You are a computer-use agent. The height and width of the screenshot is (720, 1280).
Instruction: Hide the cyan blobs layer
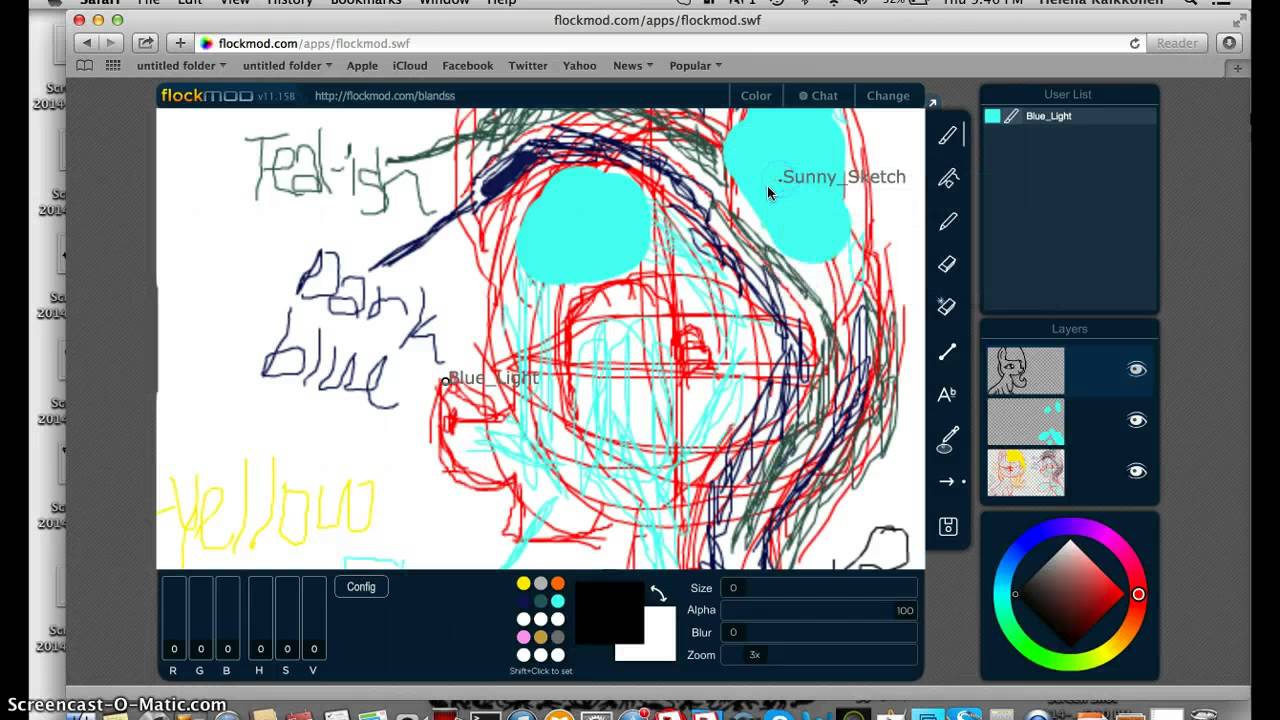point(1137,420)
